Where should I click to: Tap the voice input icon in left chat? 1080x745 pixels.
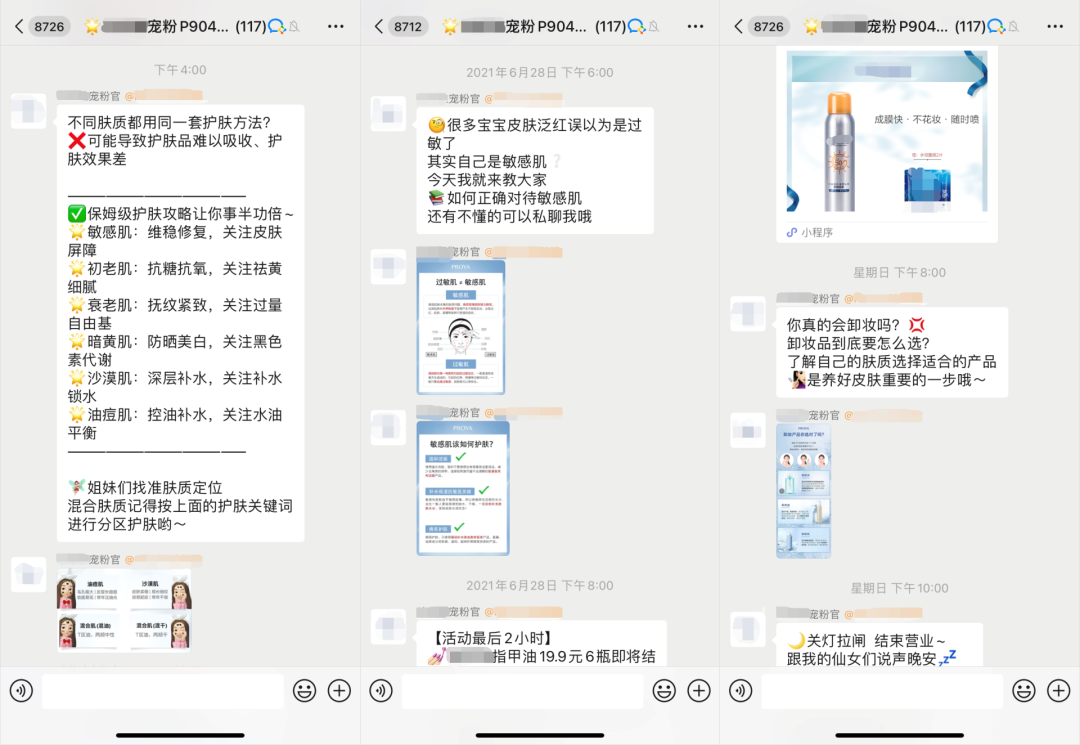tap(21, 690)
